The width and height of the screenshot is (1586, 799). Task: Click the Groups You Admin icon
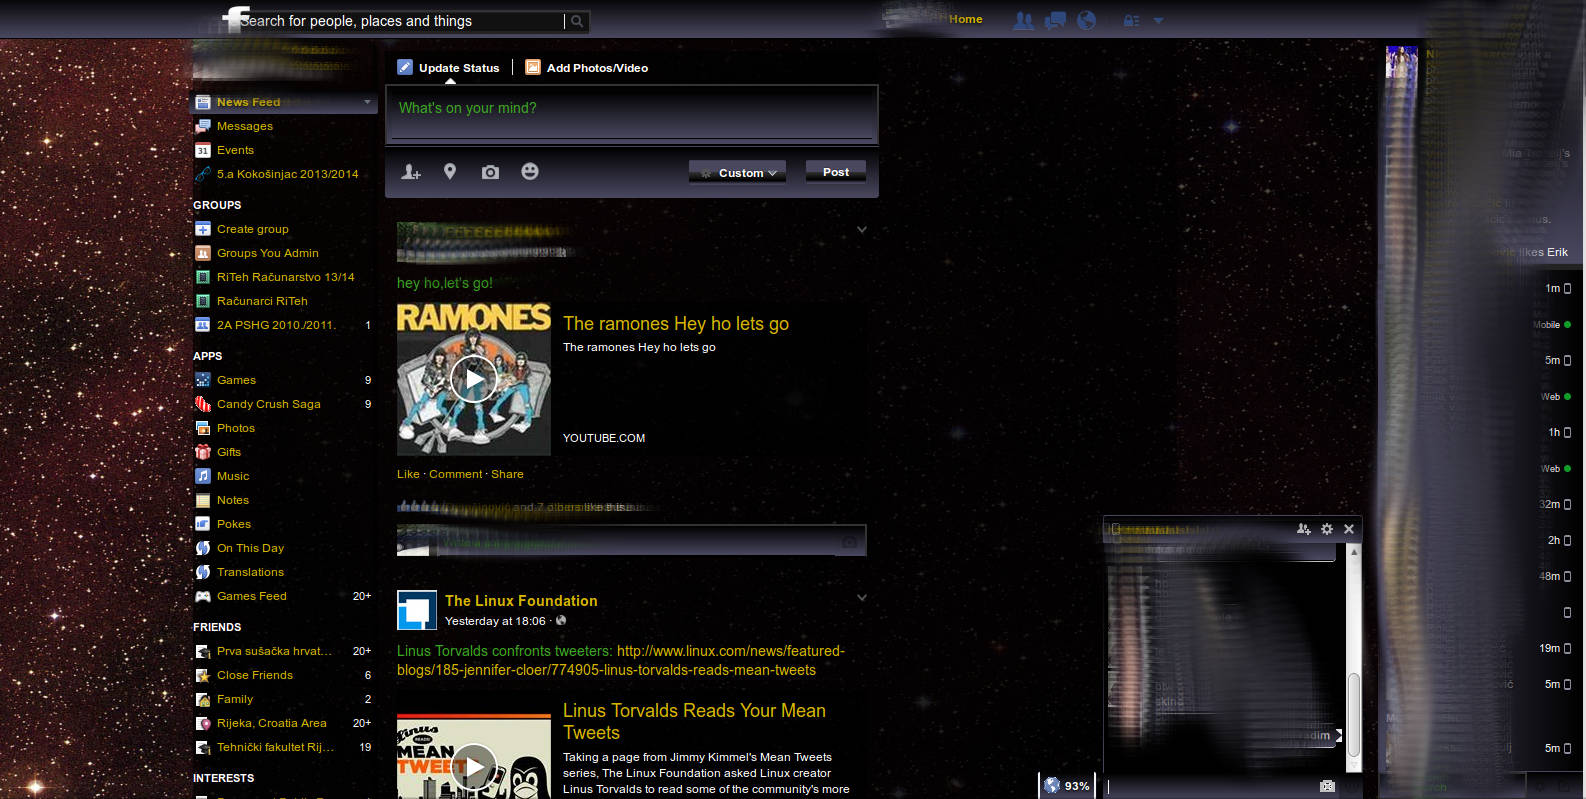[x=203, y=253]
